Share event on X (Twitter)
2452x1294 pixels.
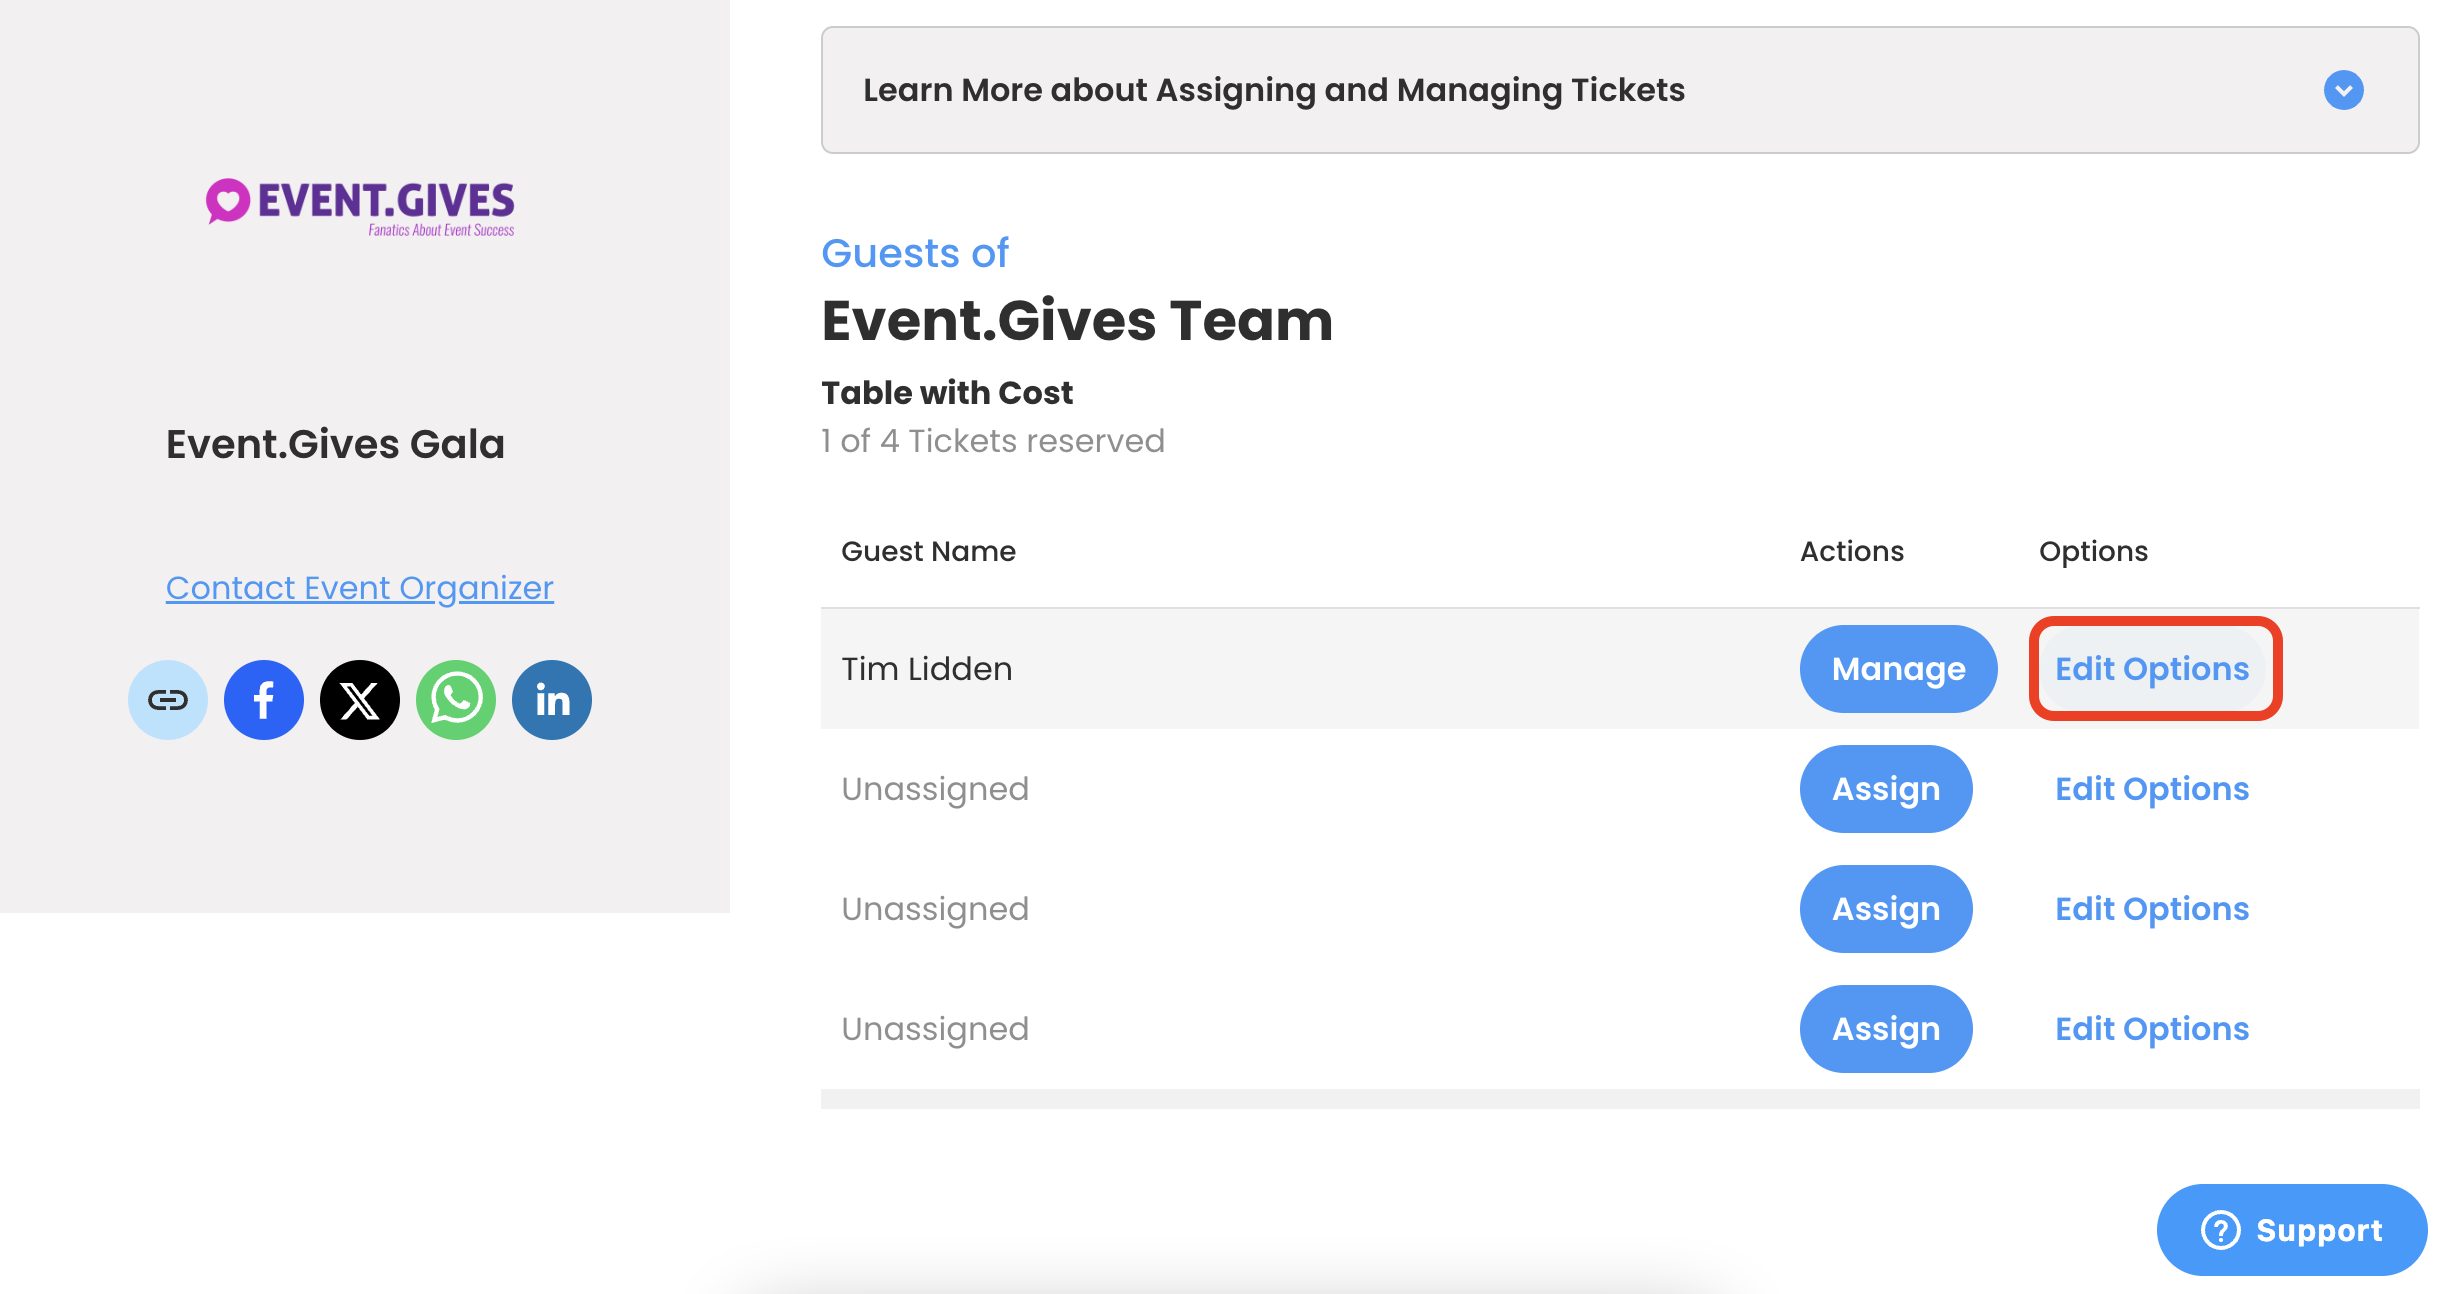pyautogui.click(x=360, y=700)
